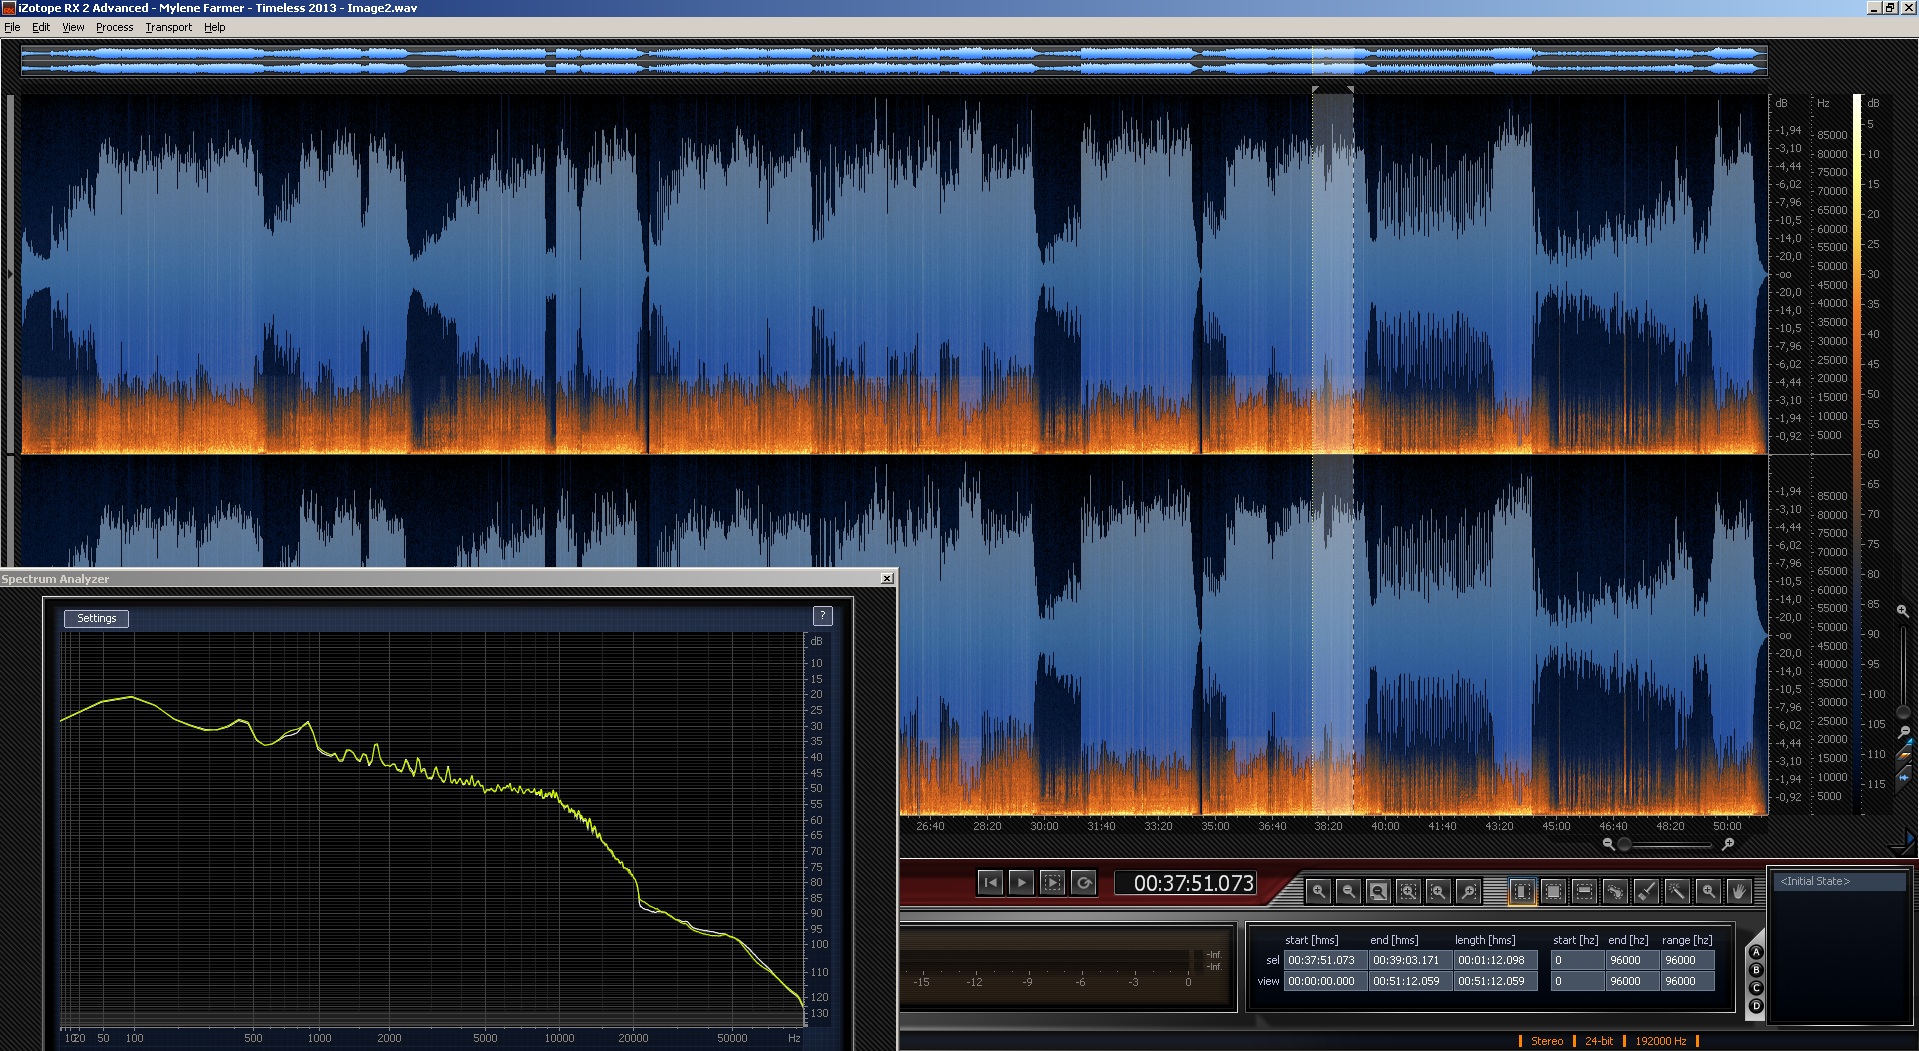Select the zoom tool in the tools row
1919x1051 pixels.
1708,891
